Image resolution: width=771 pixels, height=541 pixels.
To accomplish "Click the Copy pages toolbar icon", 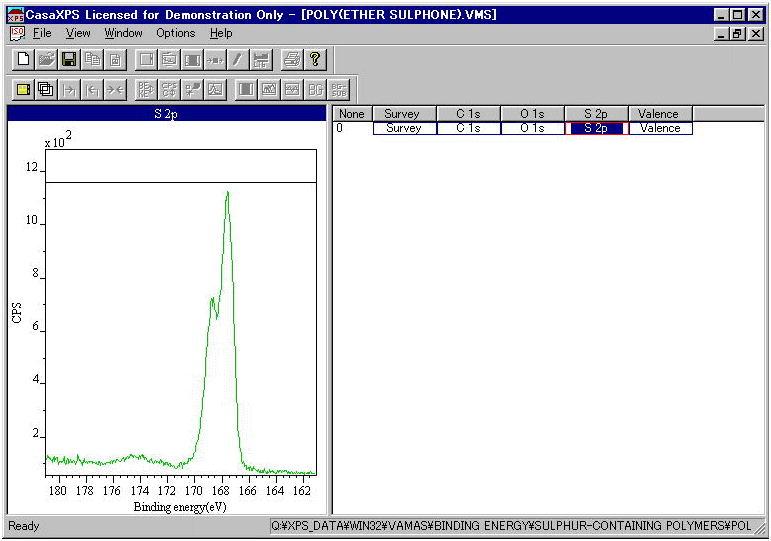I will pyautogui.click(x=92, y=60).
